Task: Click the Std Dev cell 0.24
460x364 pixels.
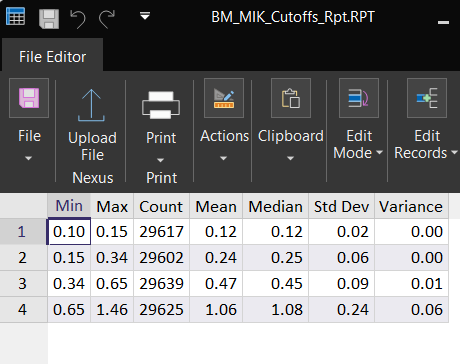Action: point(341,310)
